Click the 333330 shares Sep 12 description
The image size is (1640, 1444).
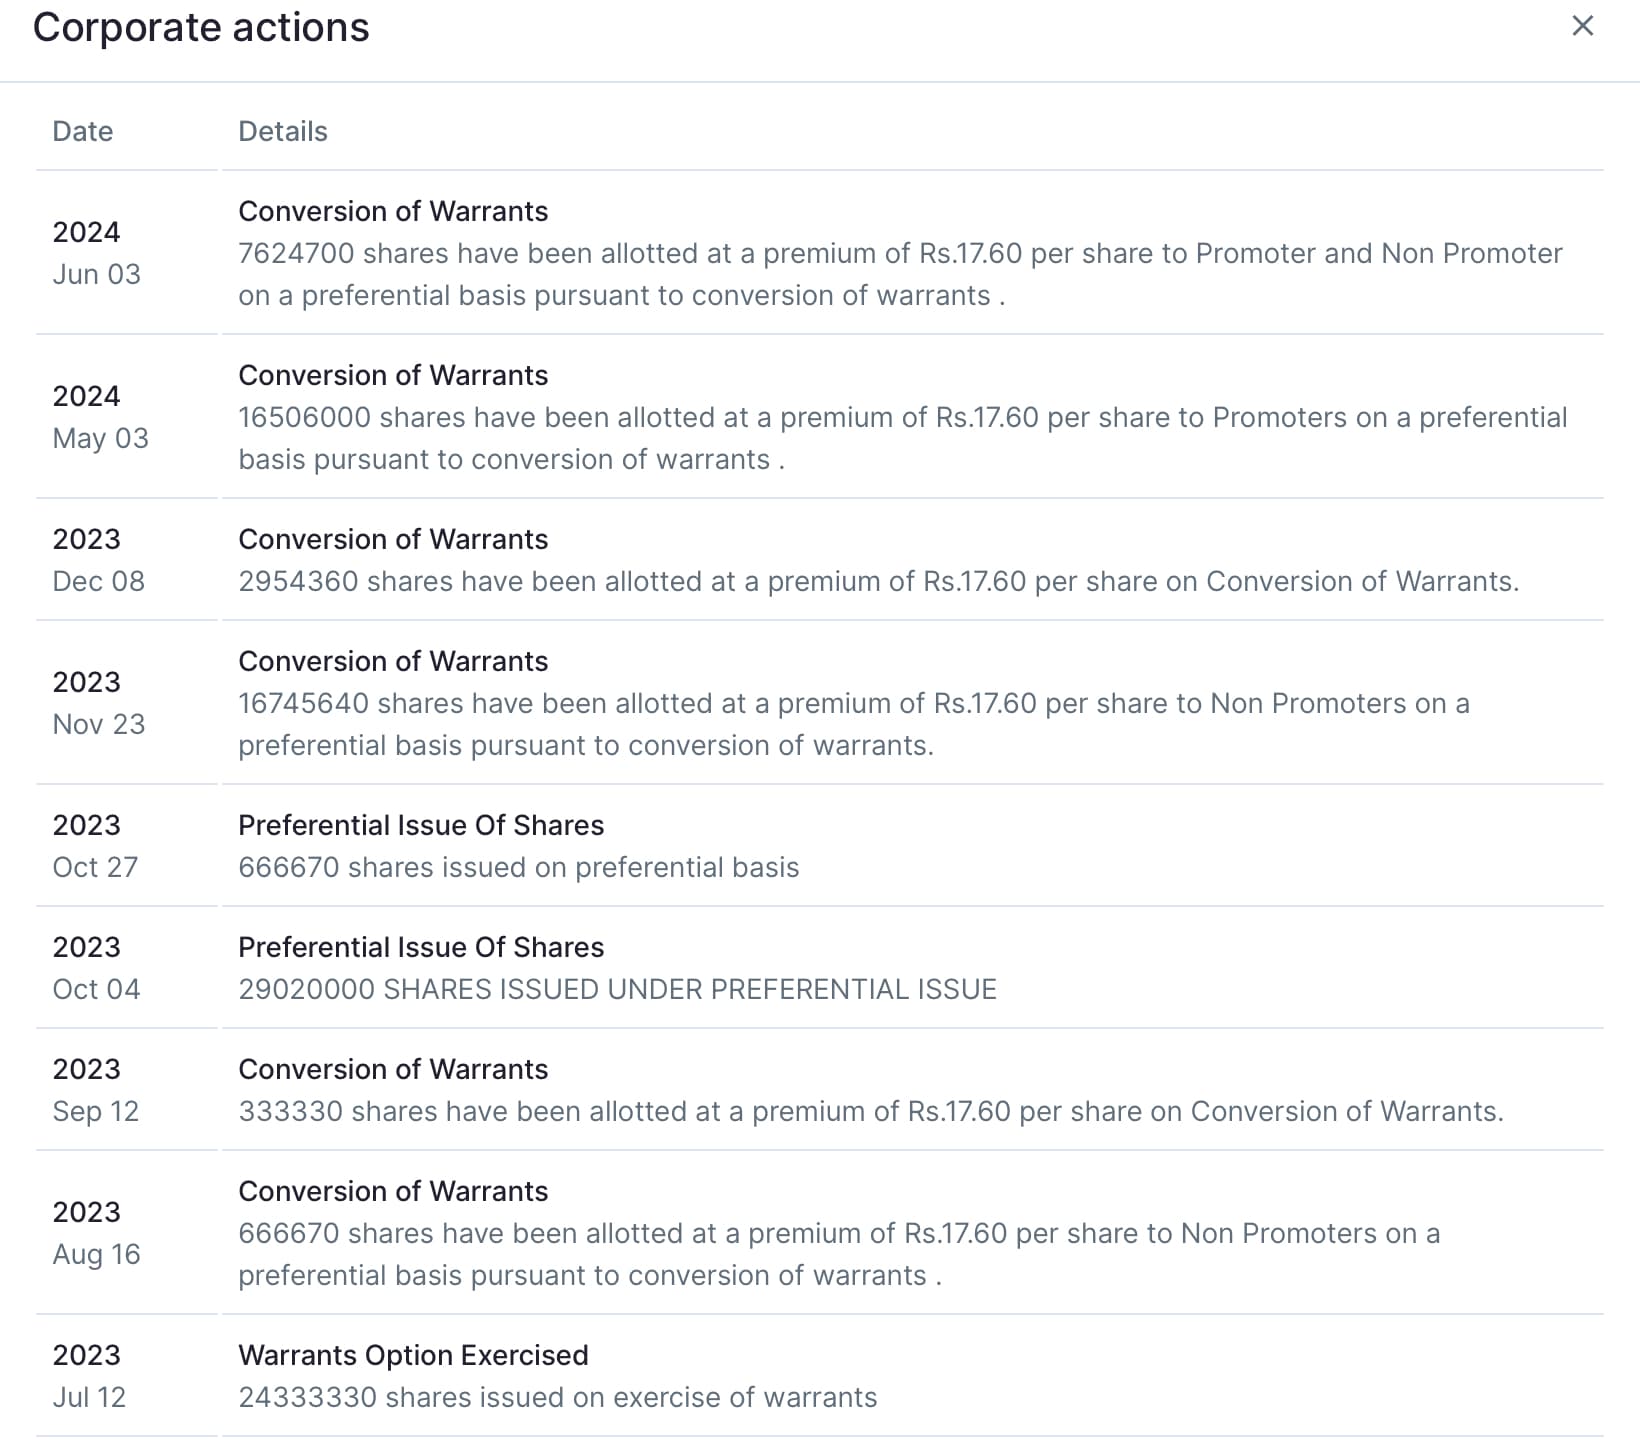click(x=871, y=1111)
